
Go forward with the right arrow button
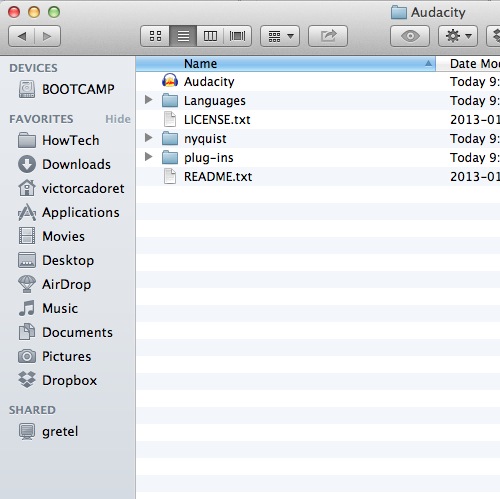47,36
